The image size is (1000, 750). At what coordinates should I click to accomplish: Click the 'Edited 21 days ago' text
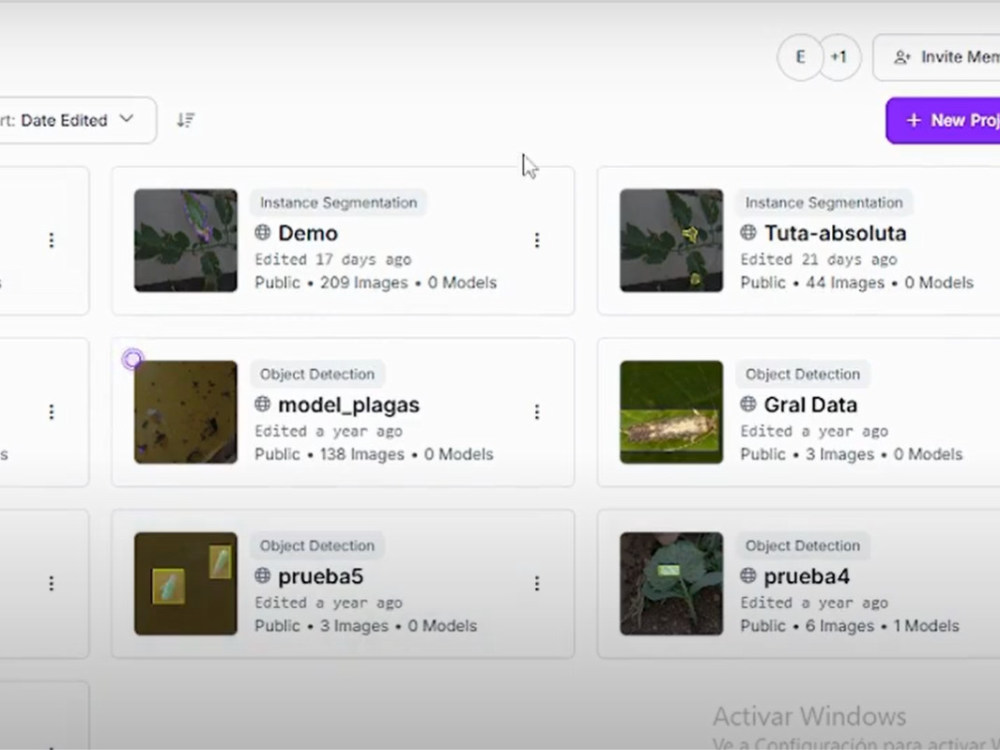[x=819, y=260]
